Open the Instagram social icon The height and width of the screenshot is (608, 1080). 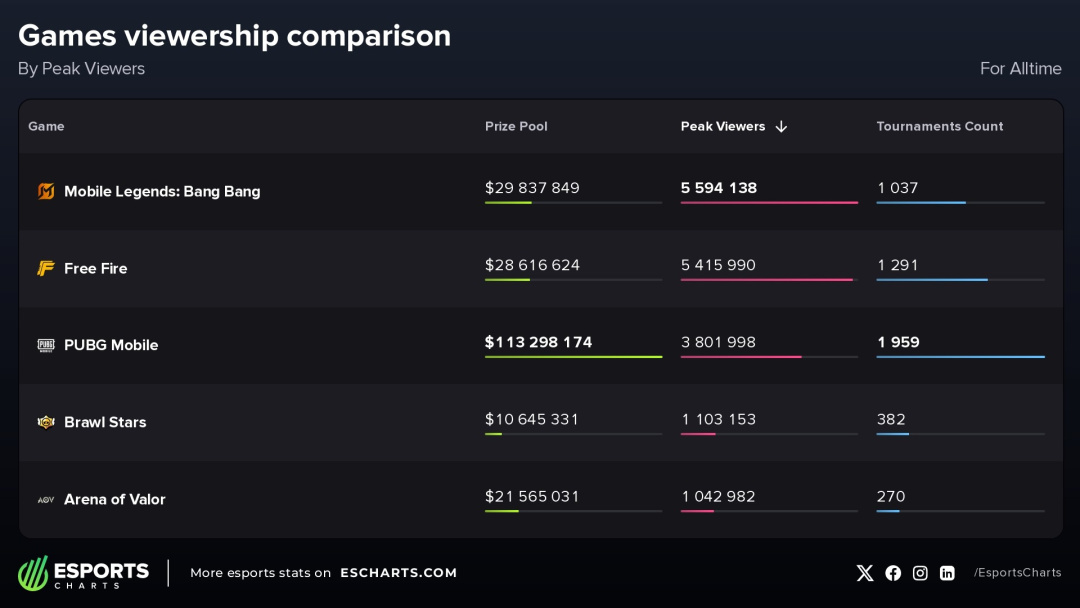(x=920, y=573)
